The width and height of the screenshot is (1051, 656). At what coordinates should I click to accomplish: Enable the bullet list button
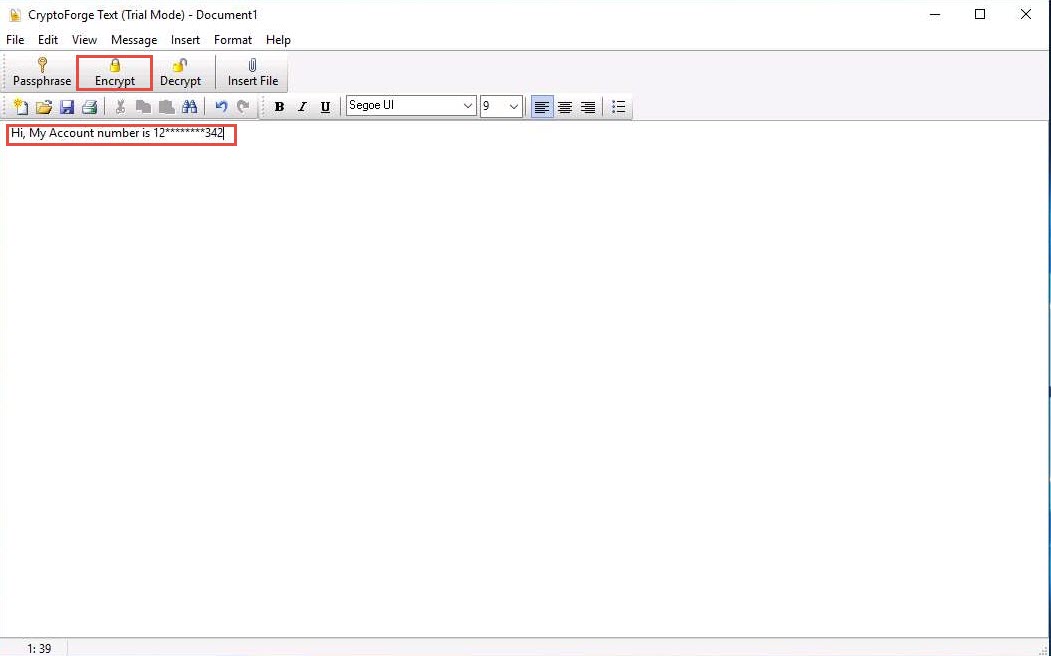(618, 107)
